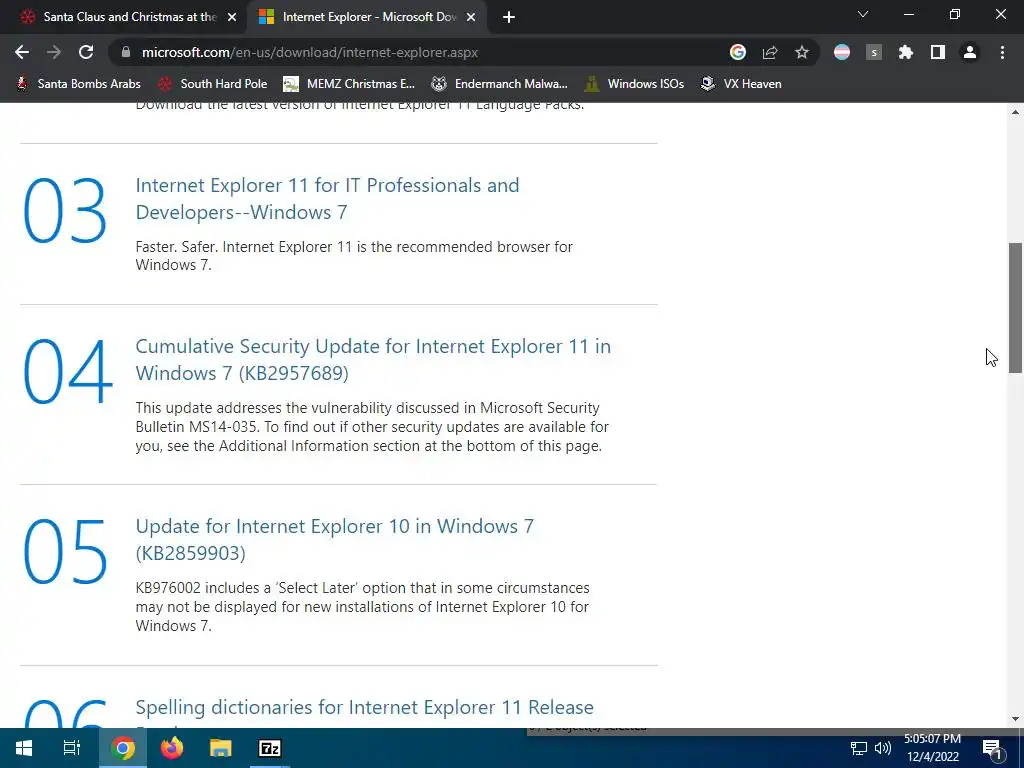The height and width of the screenshot is (768, 1024).
Task: Open Update for Internet Explorer 10 KB2859903 link
Action: pos(334,539)
